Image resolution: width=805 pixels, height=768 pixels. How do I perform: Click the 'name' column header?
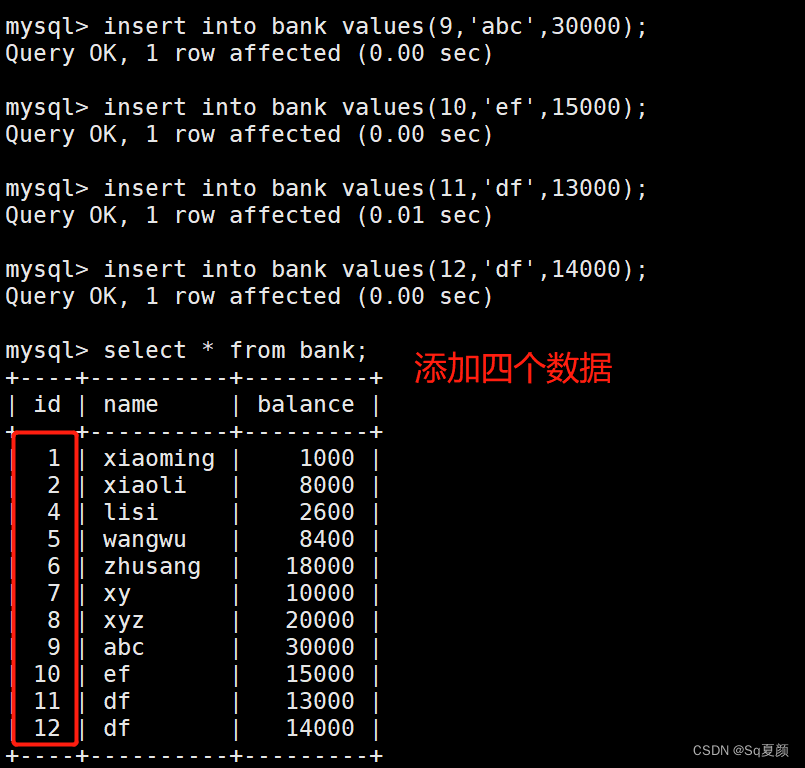(131, 405)
